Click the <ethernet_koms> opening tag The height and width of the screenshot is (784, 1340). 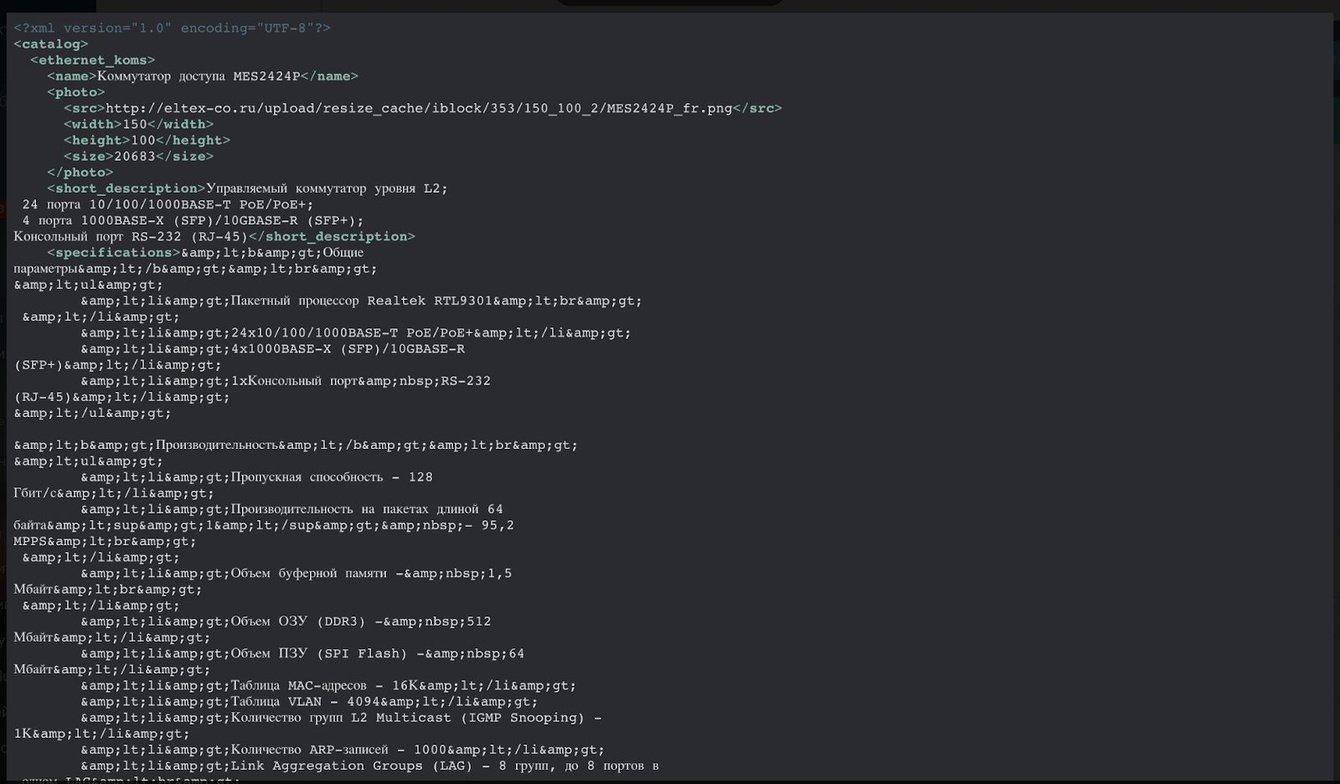click(x=93, y=60)
